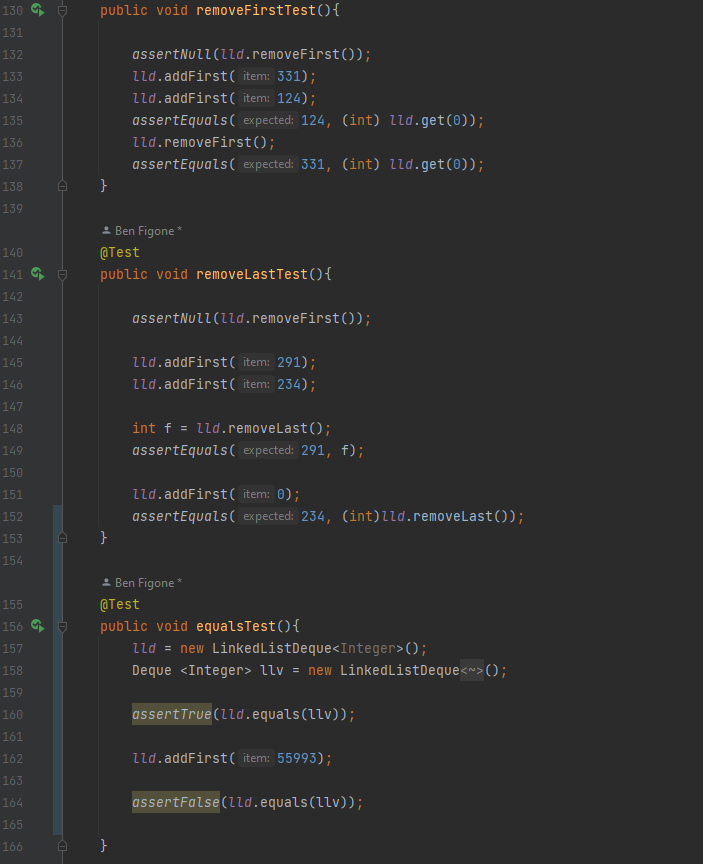Click author icon above equalsTest
The height and width of the screenshot is (864, 703).
(x=106, y=583)
